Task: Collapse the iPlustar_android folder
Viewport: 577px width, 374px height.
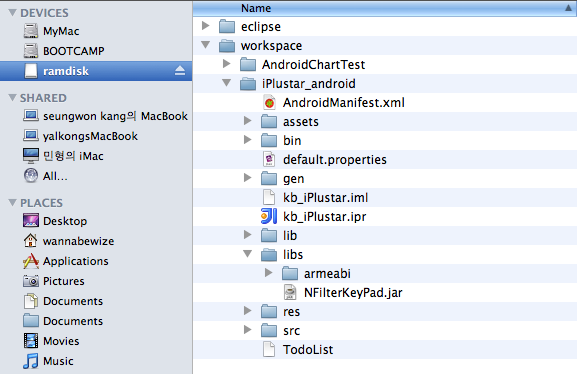Action: (x=227, y=83)
